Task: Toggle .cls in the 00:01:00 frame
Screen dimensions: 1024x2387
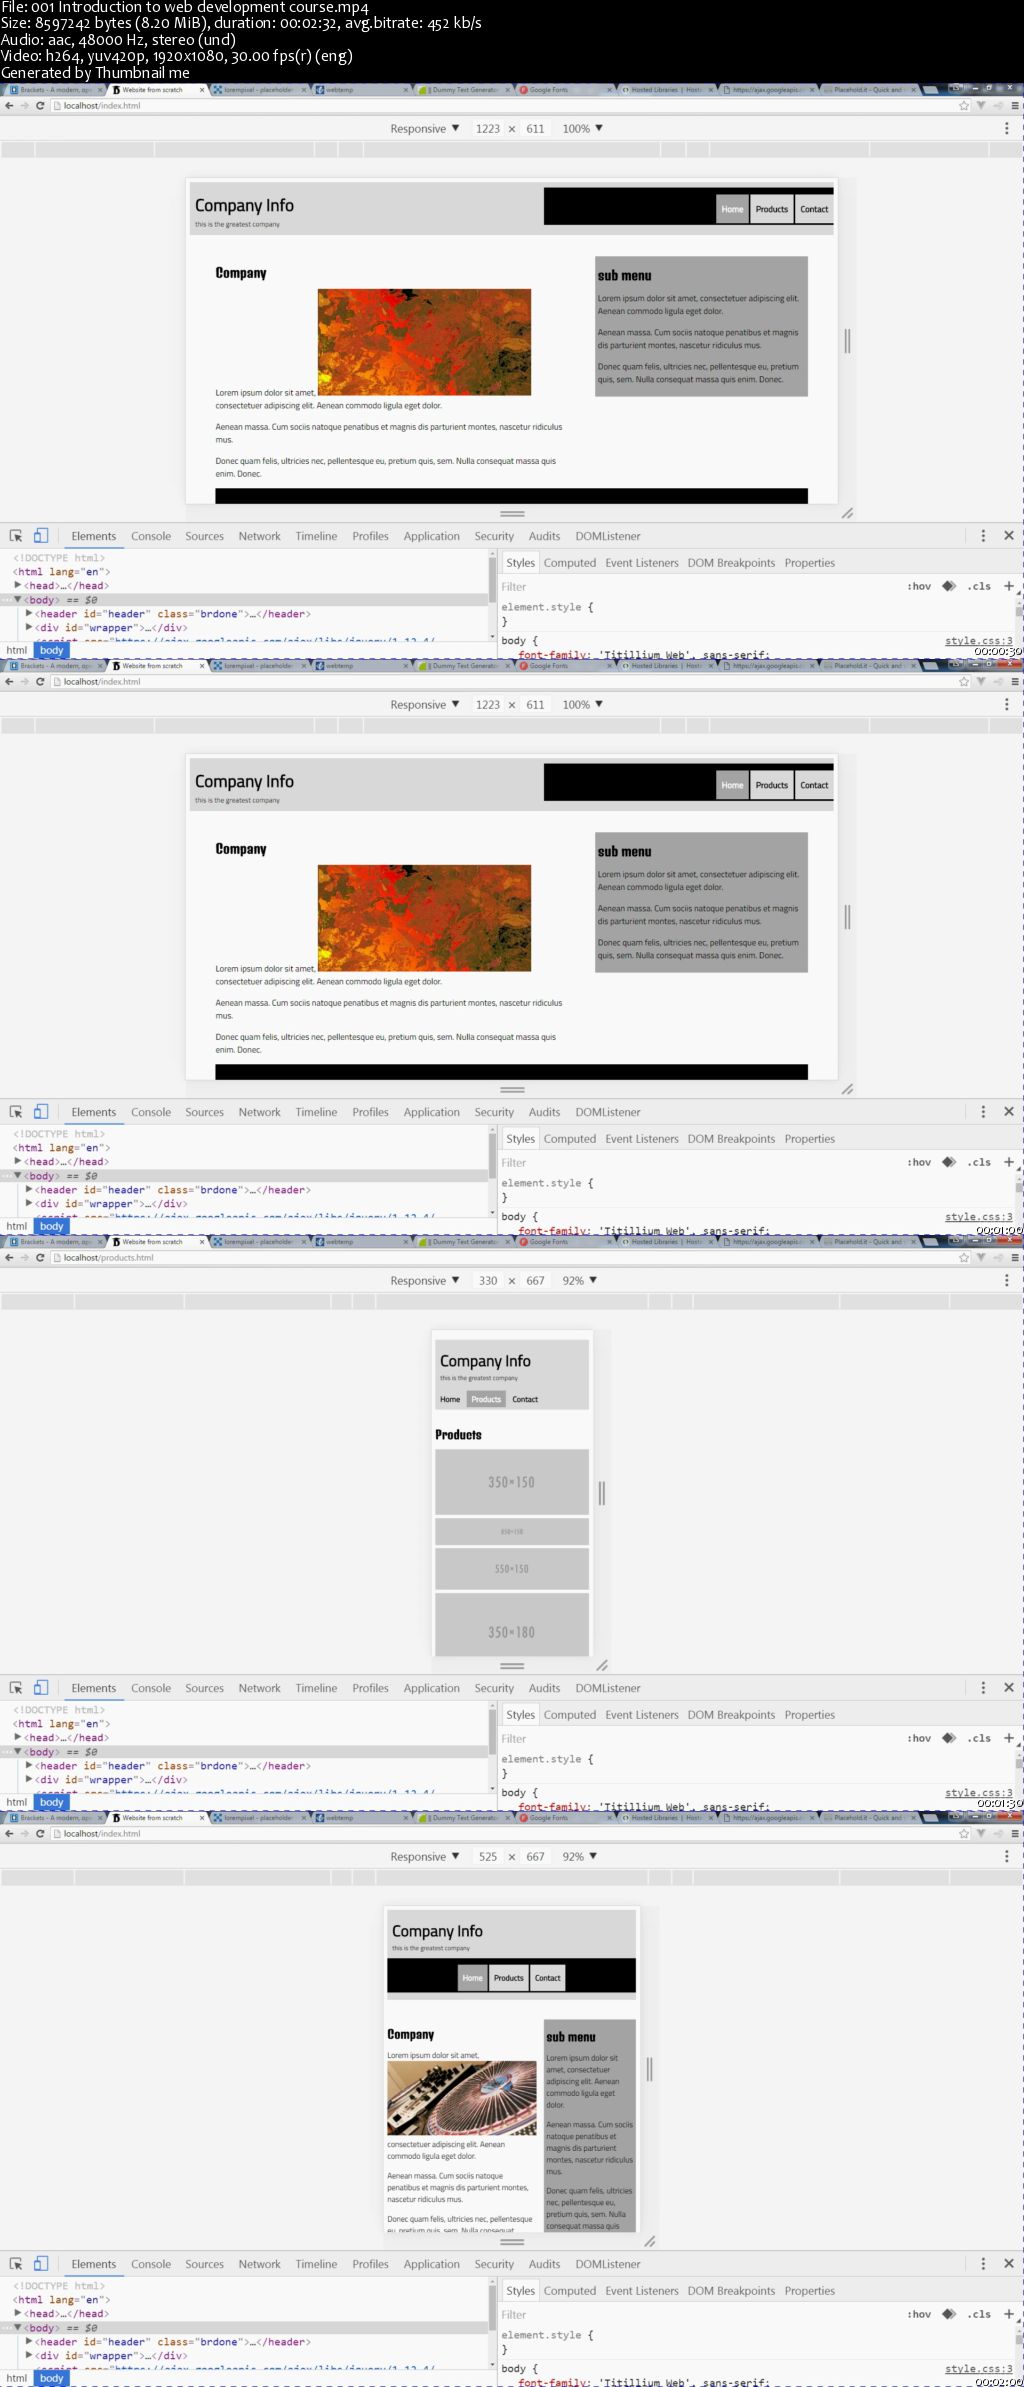Action: click(x=979, y=1162)
